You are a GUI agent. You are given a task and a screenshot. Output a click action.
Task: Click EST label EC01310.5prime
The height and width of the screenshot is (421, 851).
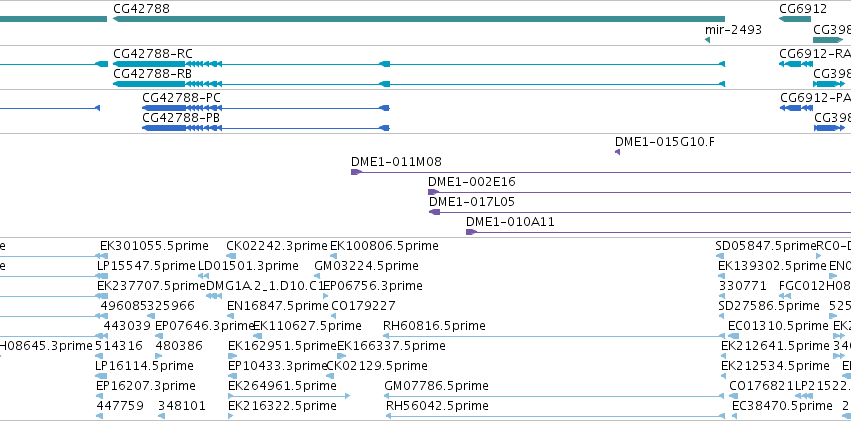(x=778, y=326)
